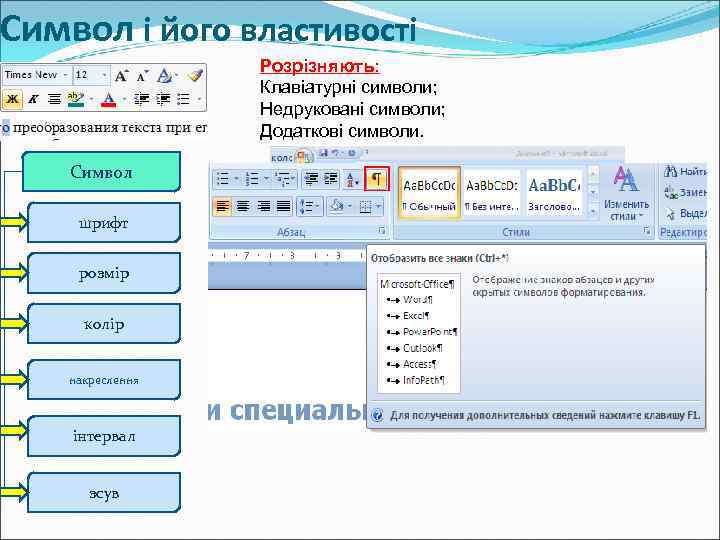The image size is (720, 540).
Task: Open Shading dropdown arrow
Action: 350,207
